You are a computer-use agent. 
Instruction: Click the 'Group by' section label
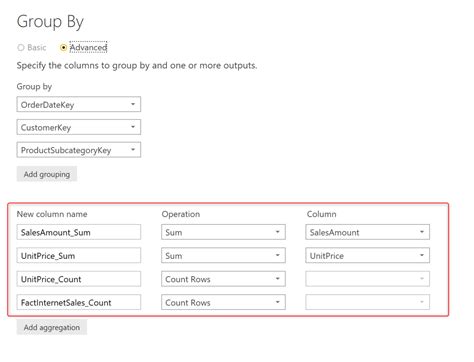pos(34,87)
